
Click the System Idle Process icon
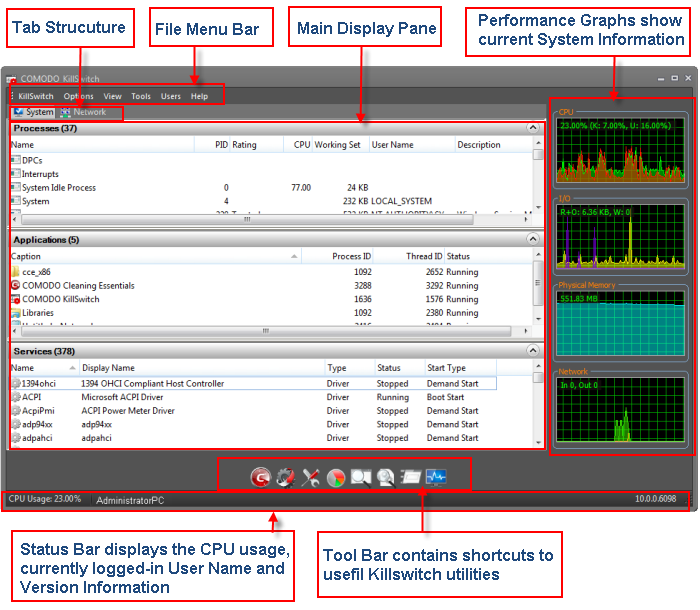pos(16,187)
